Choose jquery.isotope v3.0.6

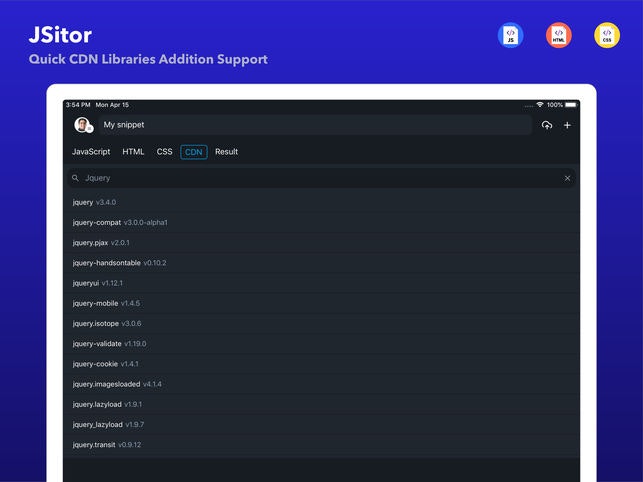coord(321,323)
